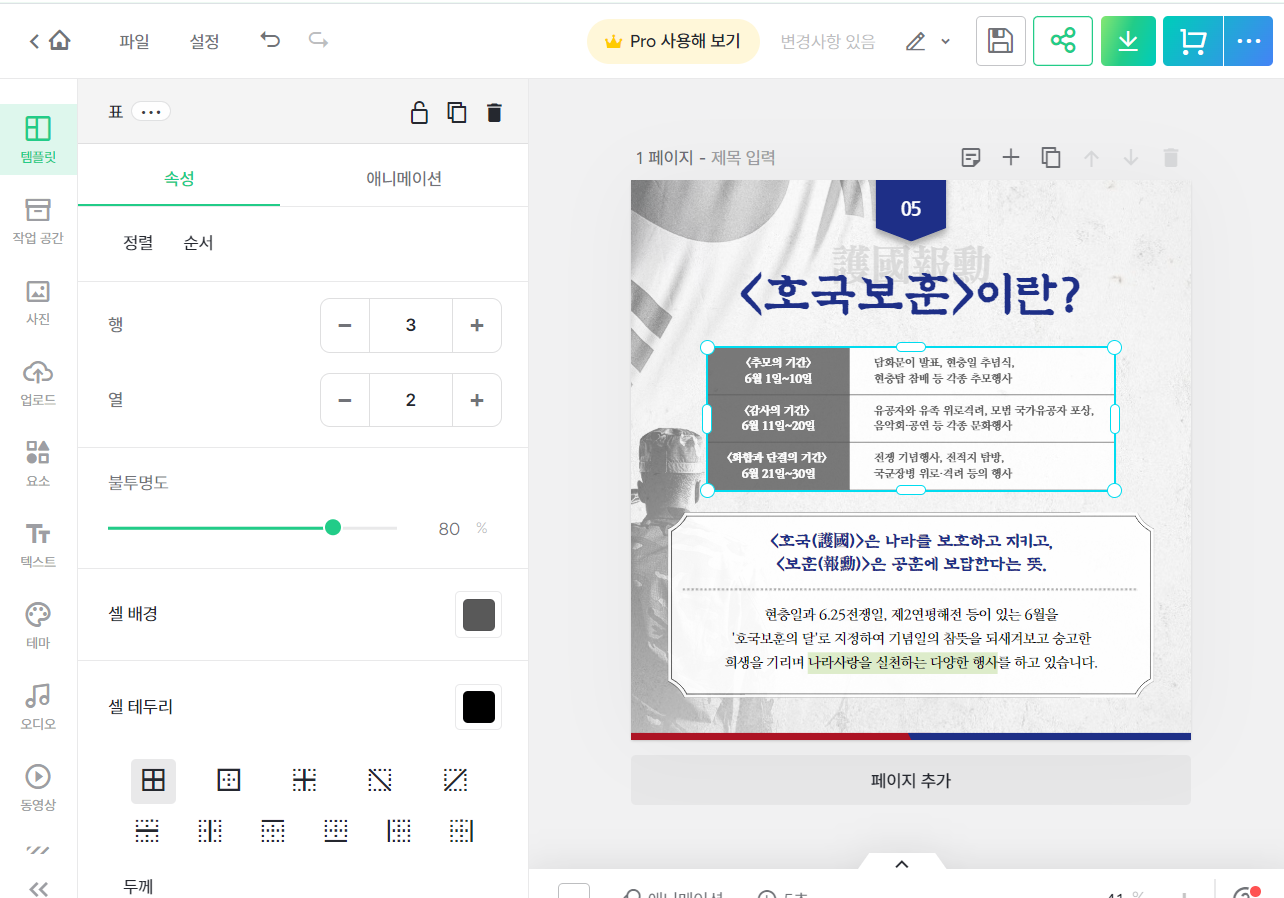The width and height of the screenshot is (1284, 898).
Task: Open the 셀 배경 color swatch
Action: pyautogui.click(x=478, y=614)
